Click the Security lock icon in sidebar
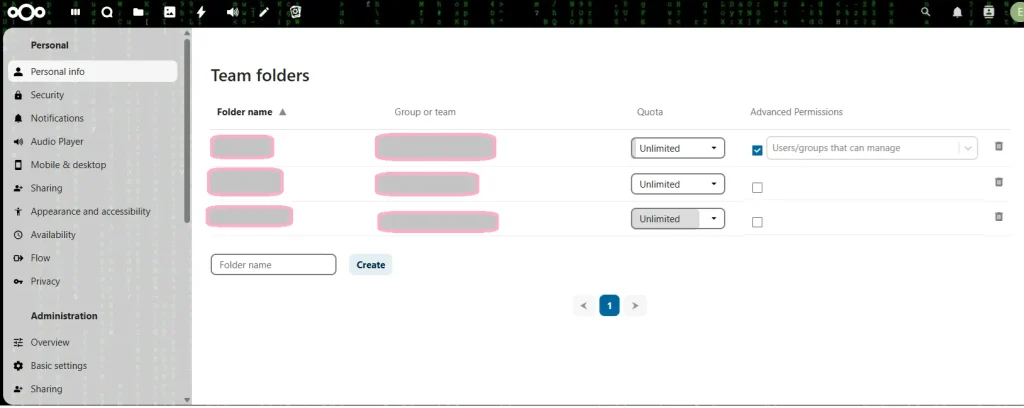This screenshot has width=1024, height=408. [x=18, y=95]
